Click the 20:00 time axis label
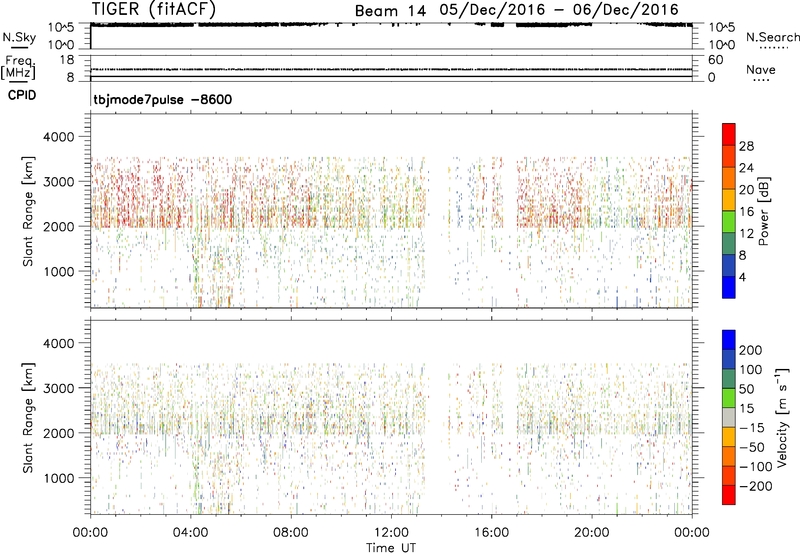The height and width of the screenshot is (554, 800). (591, 533)
